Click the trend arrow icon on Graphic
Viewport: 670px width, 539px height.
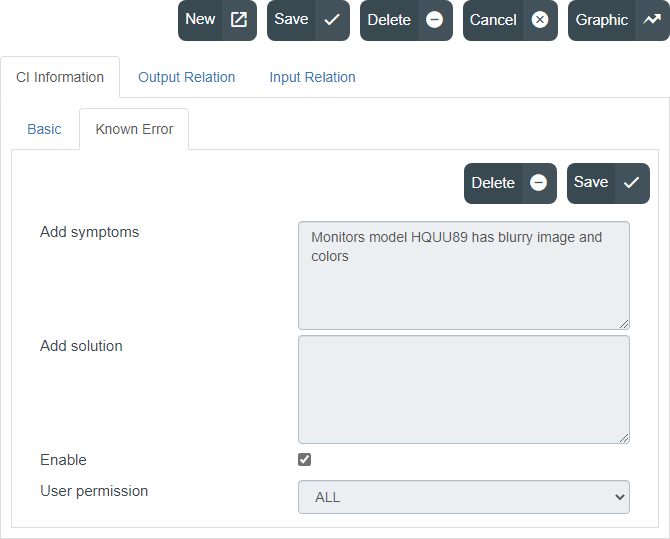click(652, 20)
